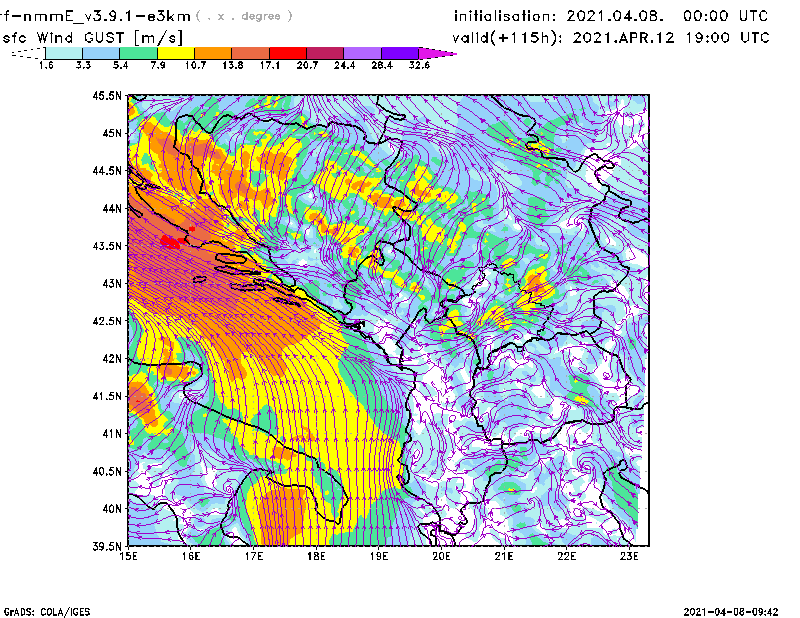
Task: Click the legend value 24.4
Action: click(x=344, y=65)
